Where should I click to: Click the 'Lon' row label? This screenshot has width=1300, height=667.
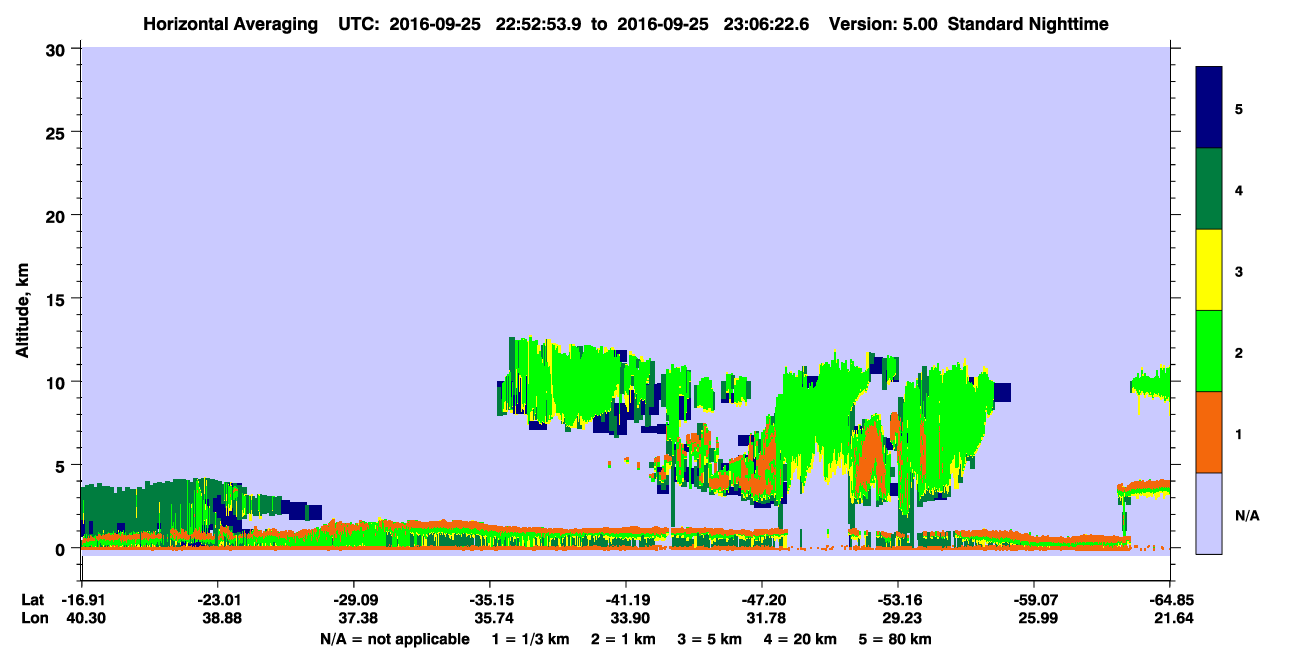pos(33,619)
